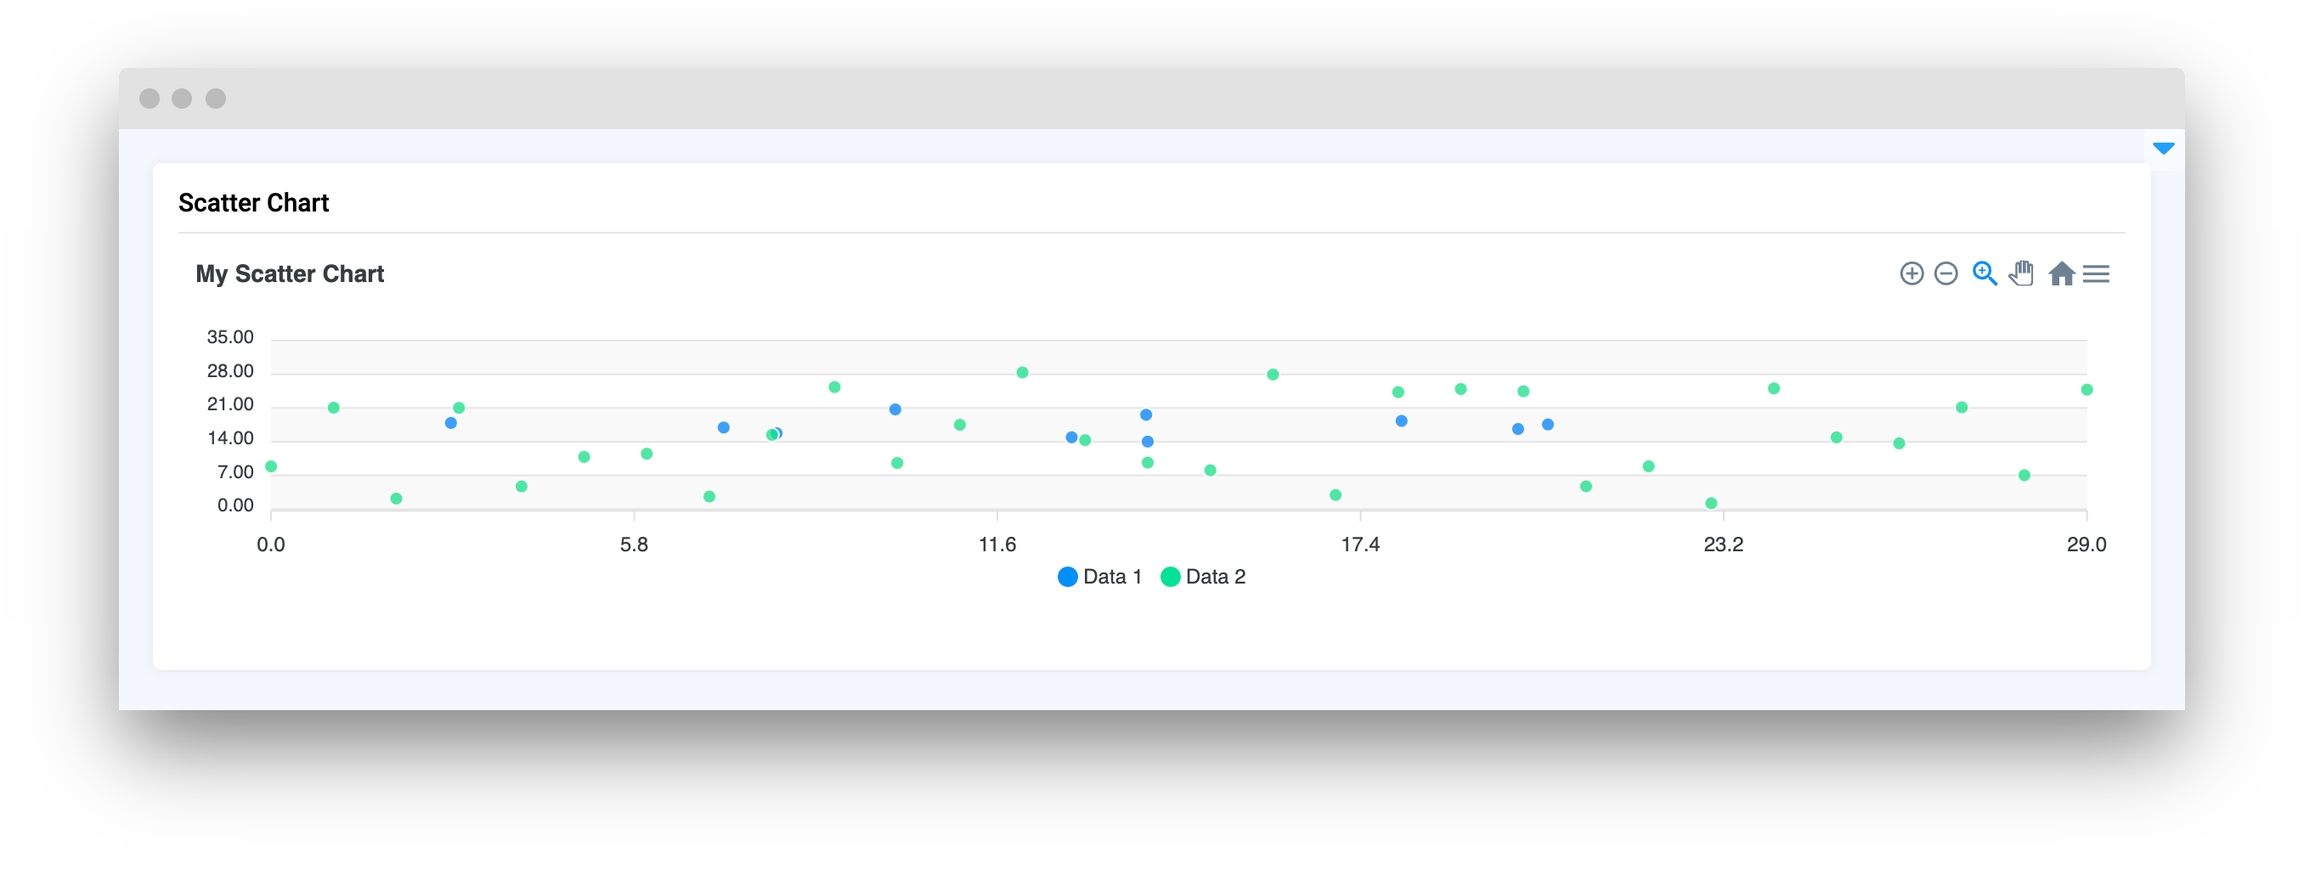Click the 0.00 y-axis label

click(235, 505)
